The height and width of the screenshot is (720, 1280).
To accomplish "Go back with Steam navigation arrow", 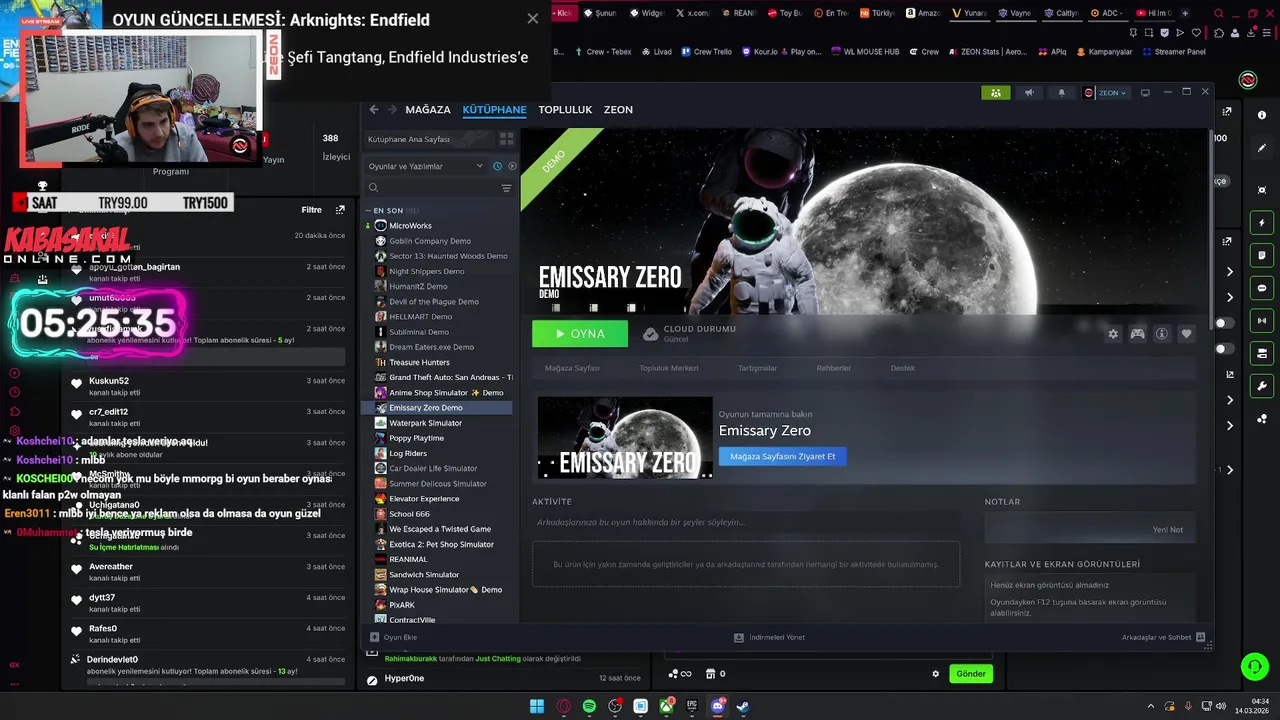I will pyautogui.click(x=374, y=109).
